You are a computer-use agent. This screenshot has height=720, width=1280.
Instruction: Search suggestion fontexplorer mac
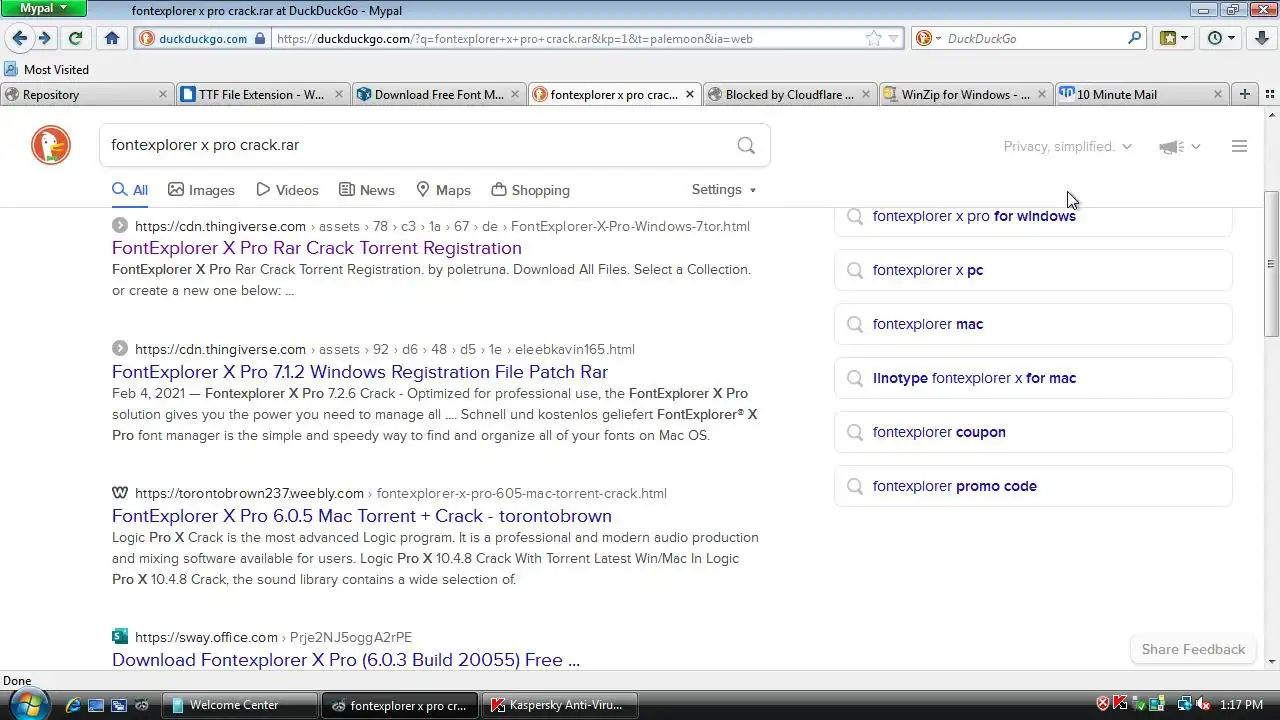tap(1033, 324)
